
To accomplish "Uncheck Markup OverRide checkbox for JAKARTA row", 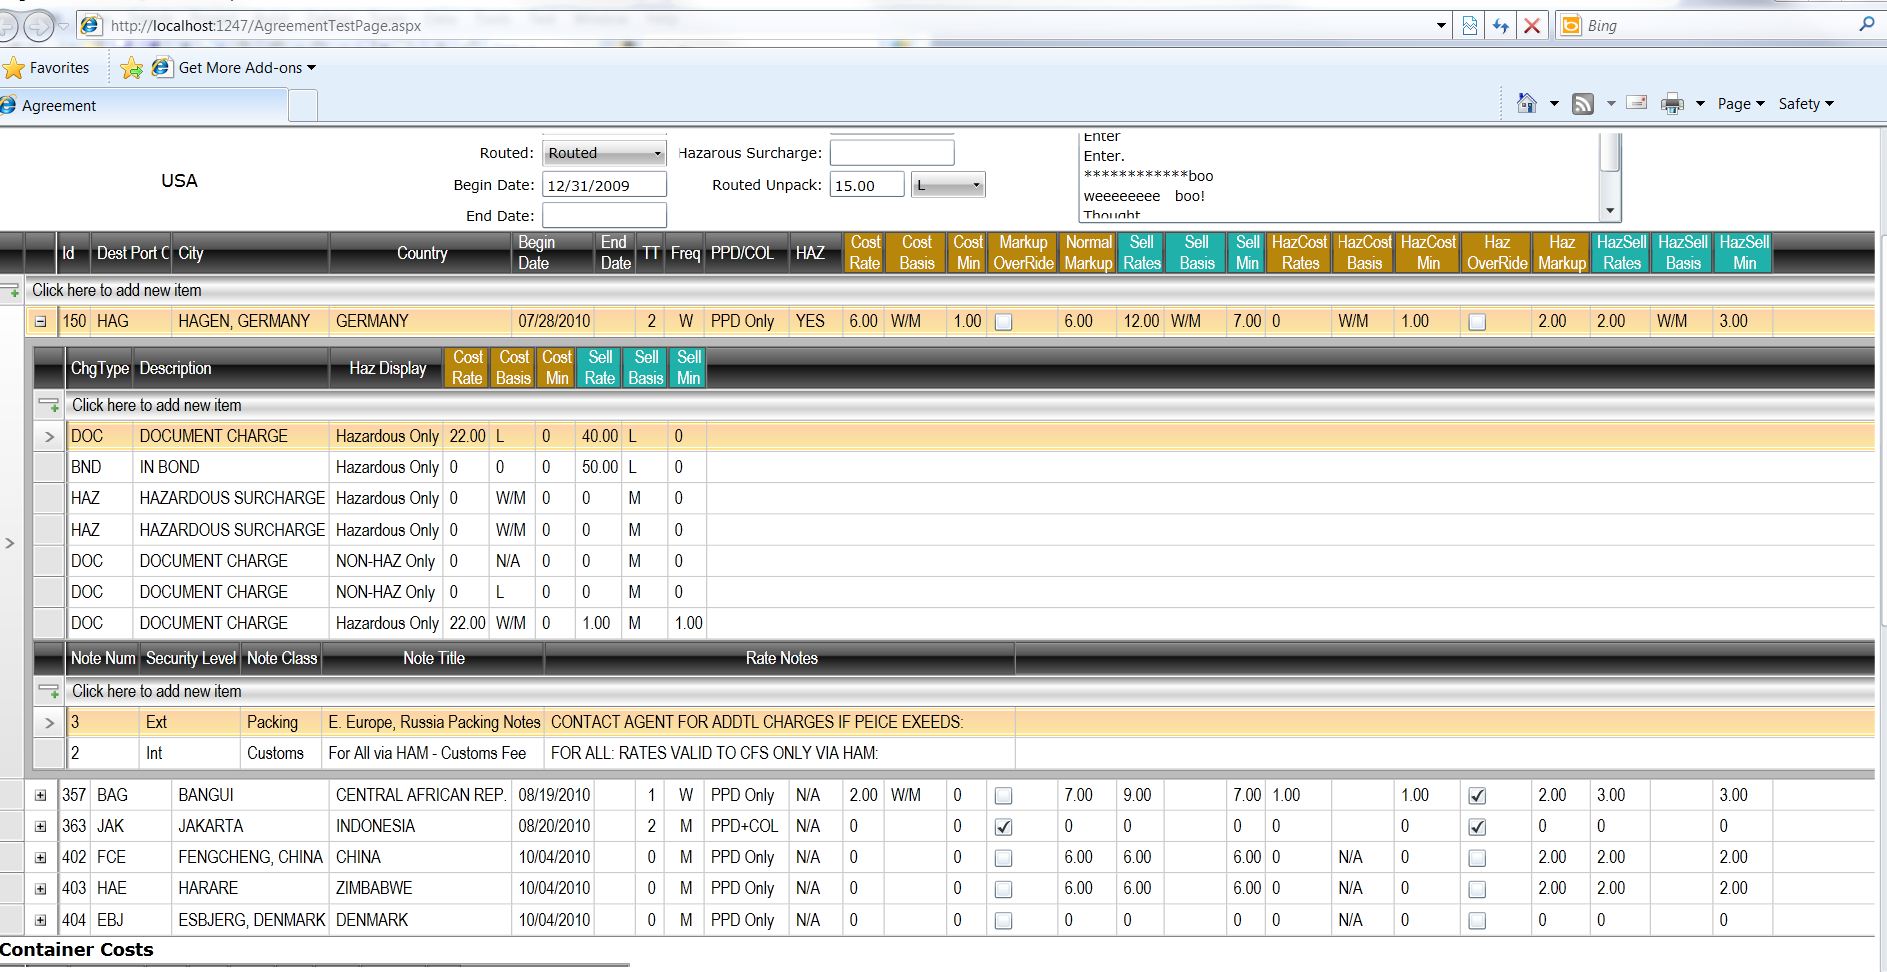I will point(1004,827).
